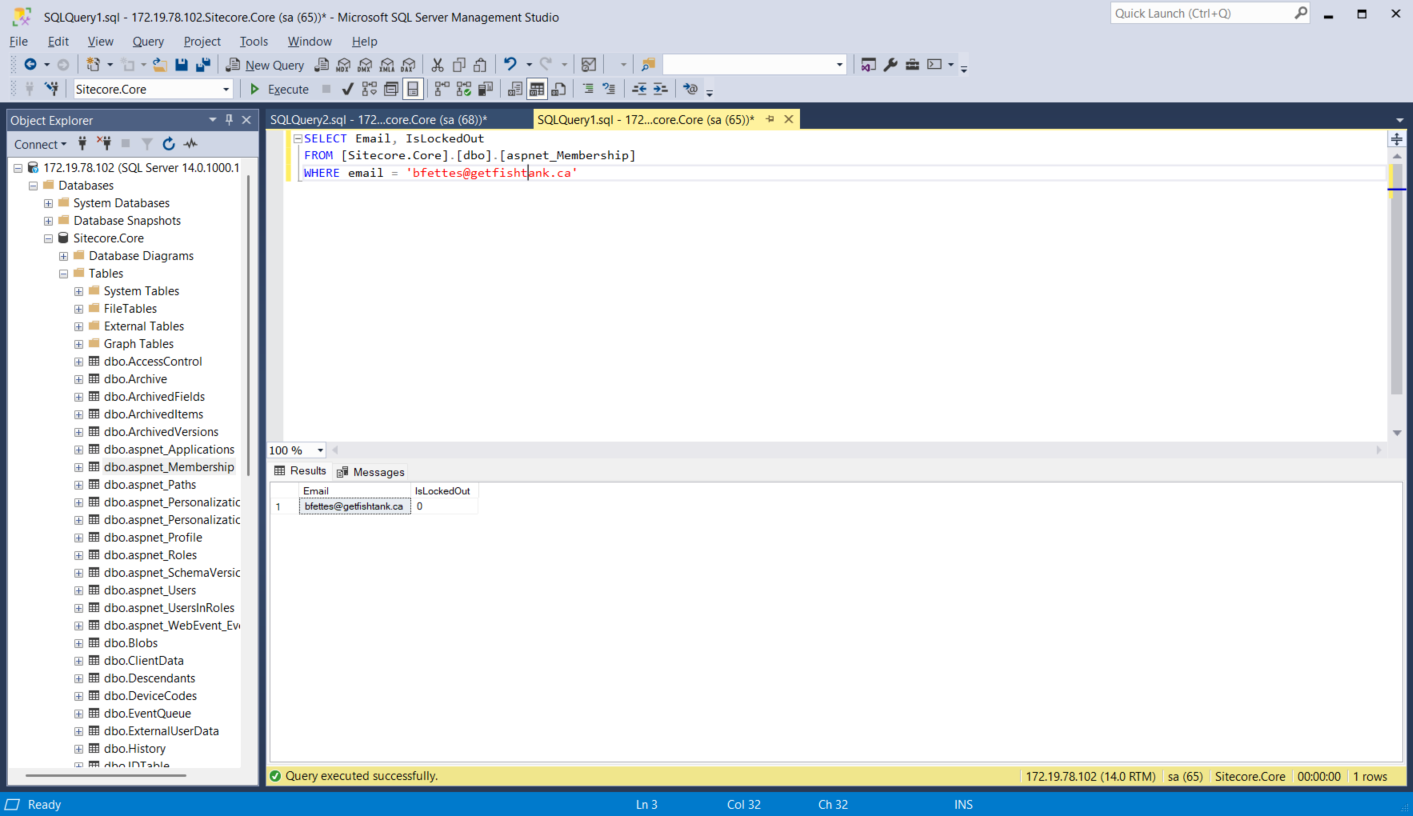Pin the Object Explorer panel (auto hide)
The height and width of the screenshot is (816, 1413).
point(229,120)
